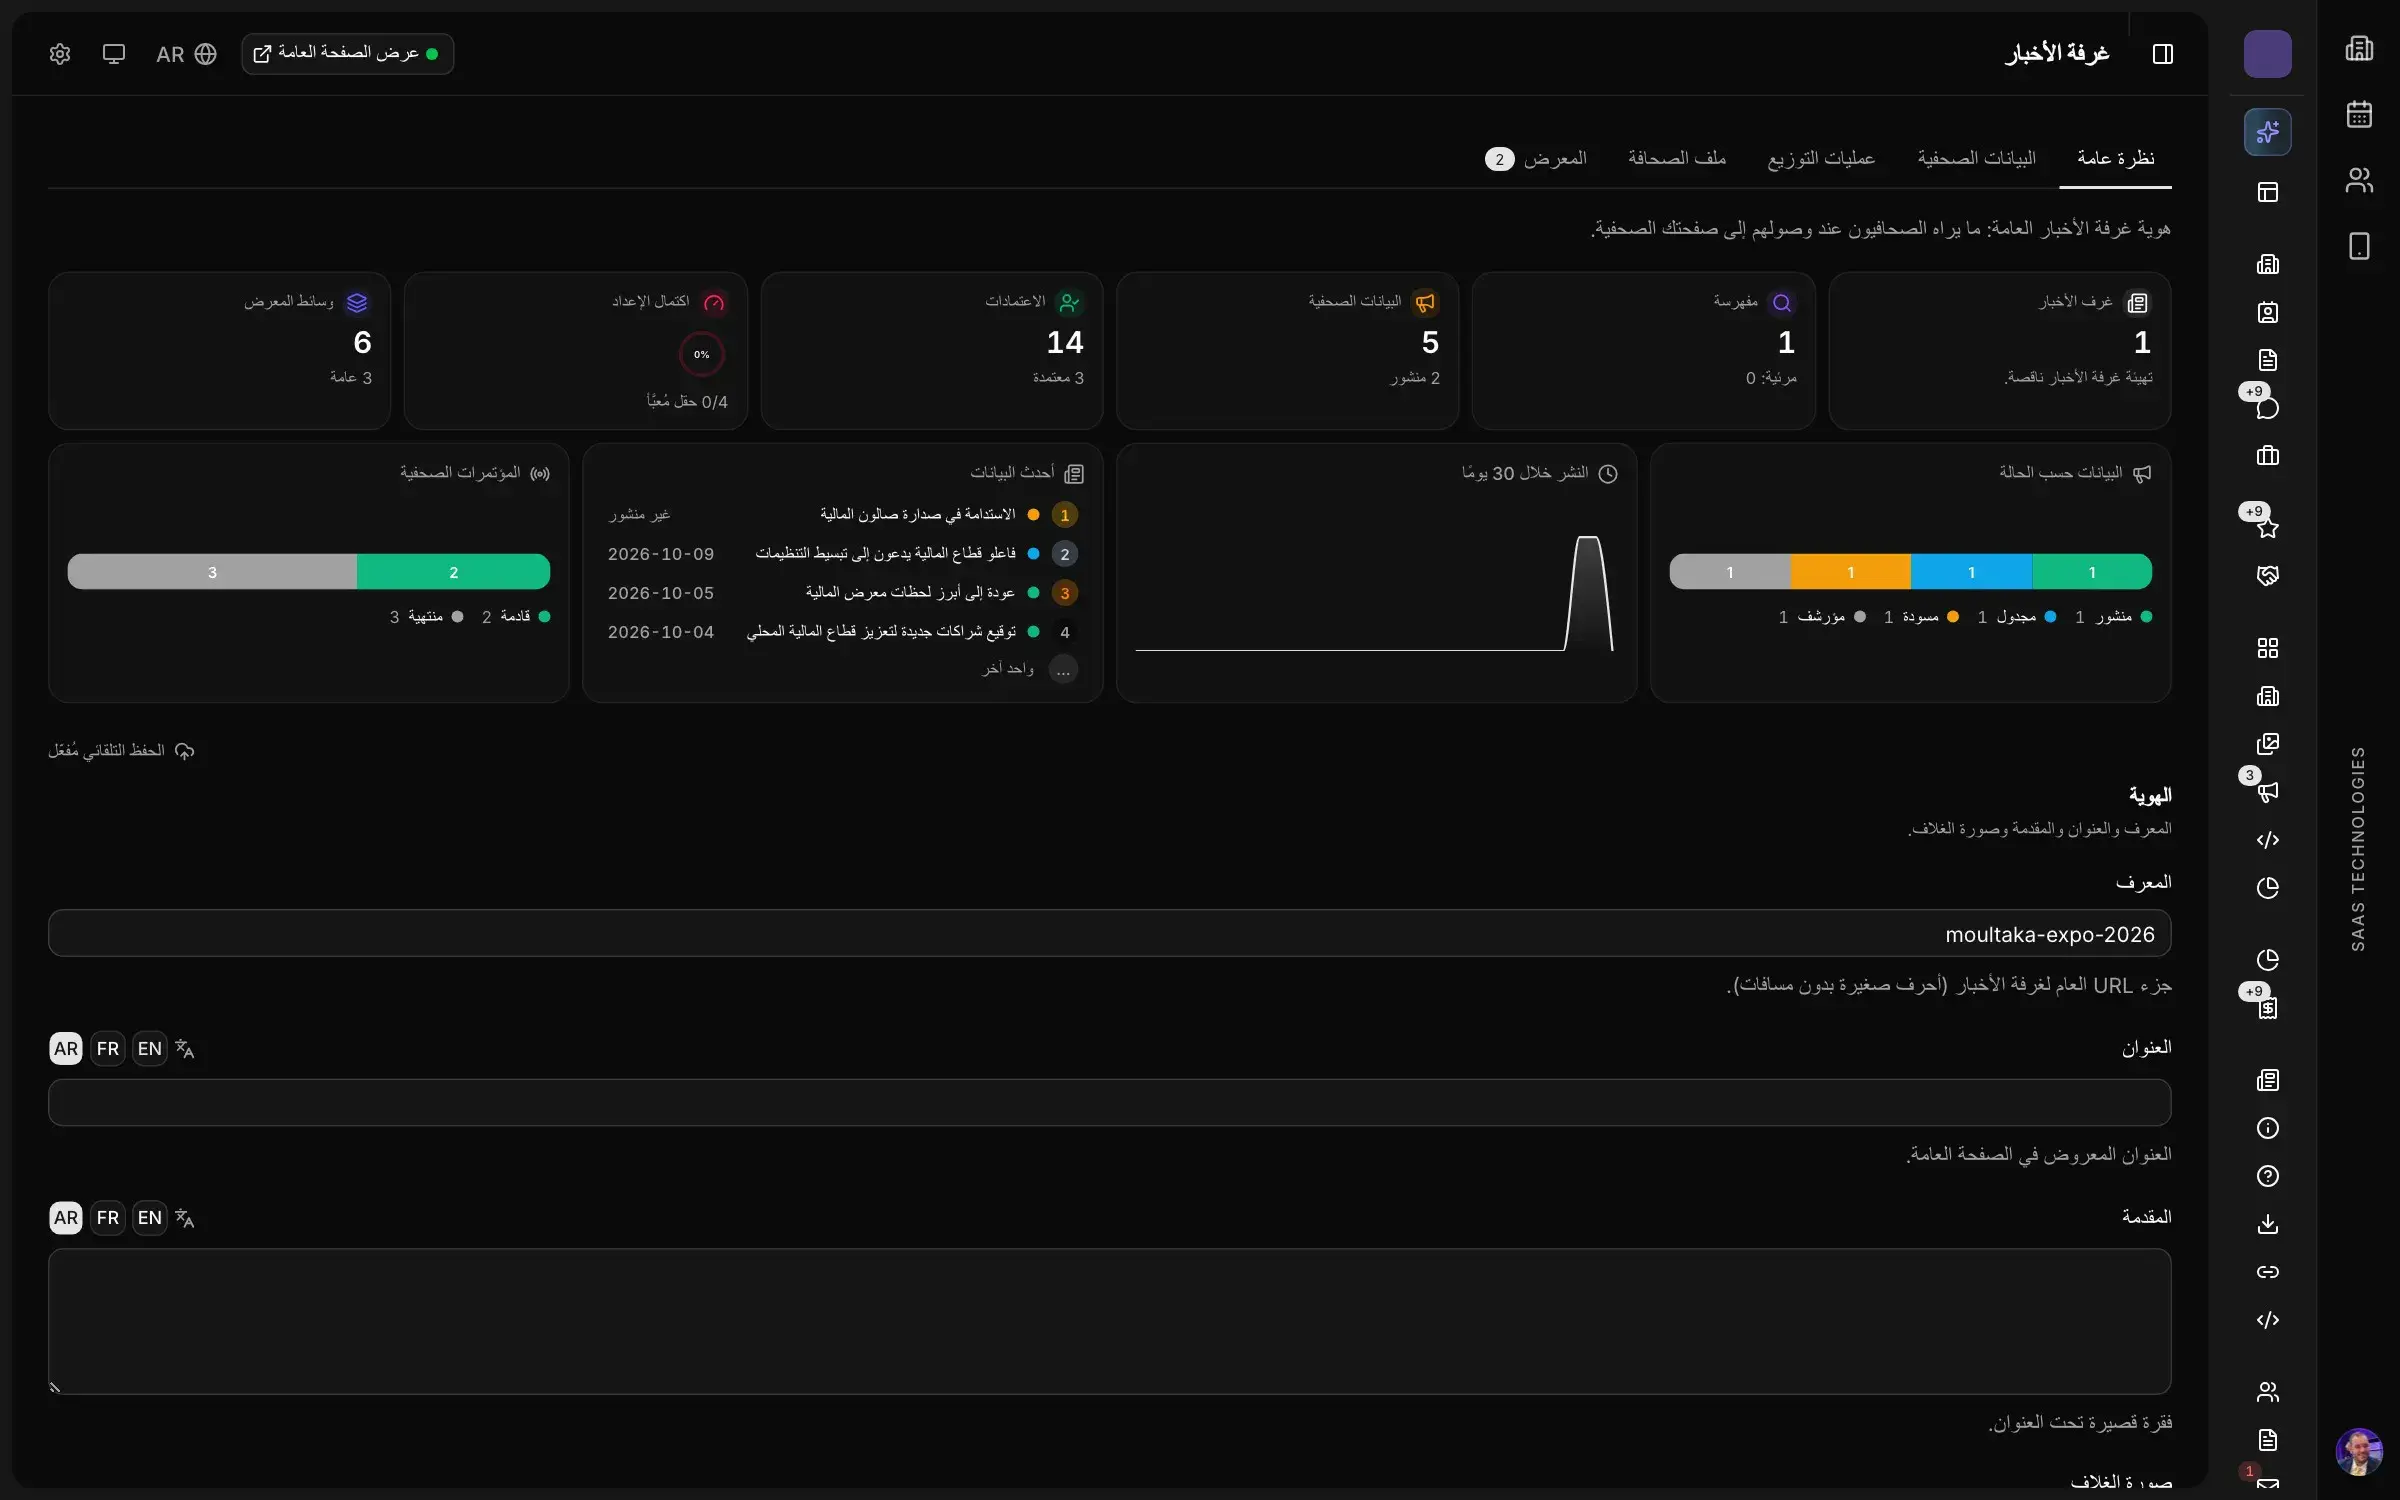
Task: Click the briefcase icon in sidebar
Action: pos(2267,456)
